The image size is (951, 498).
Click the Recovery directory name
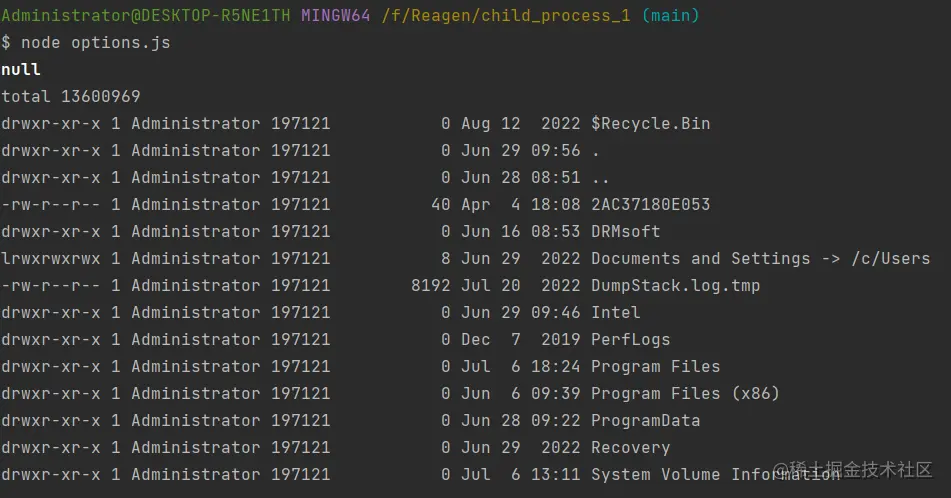[630, 448]
